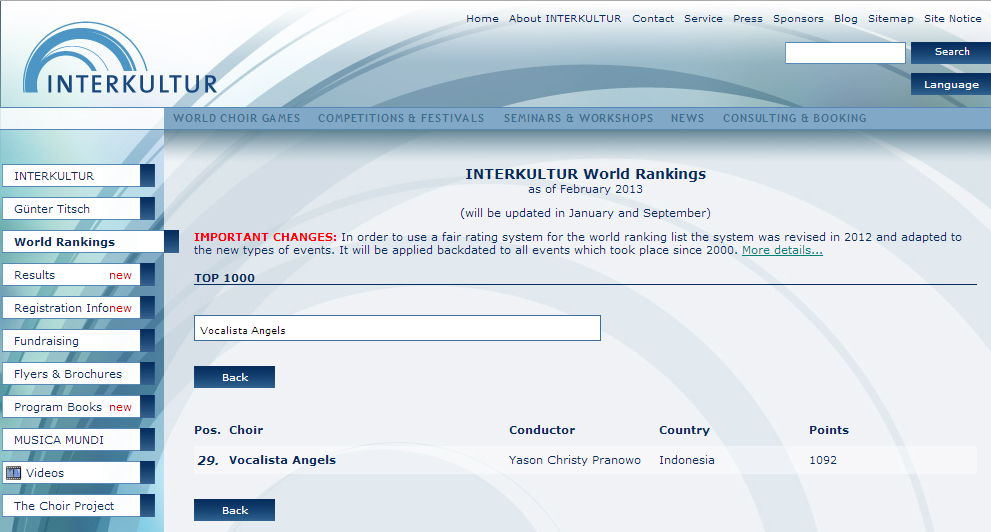
Task: Open The Choir Project in the sidebar
Action: pos(78,505)
